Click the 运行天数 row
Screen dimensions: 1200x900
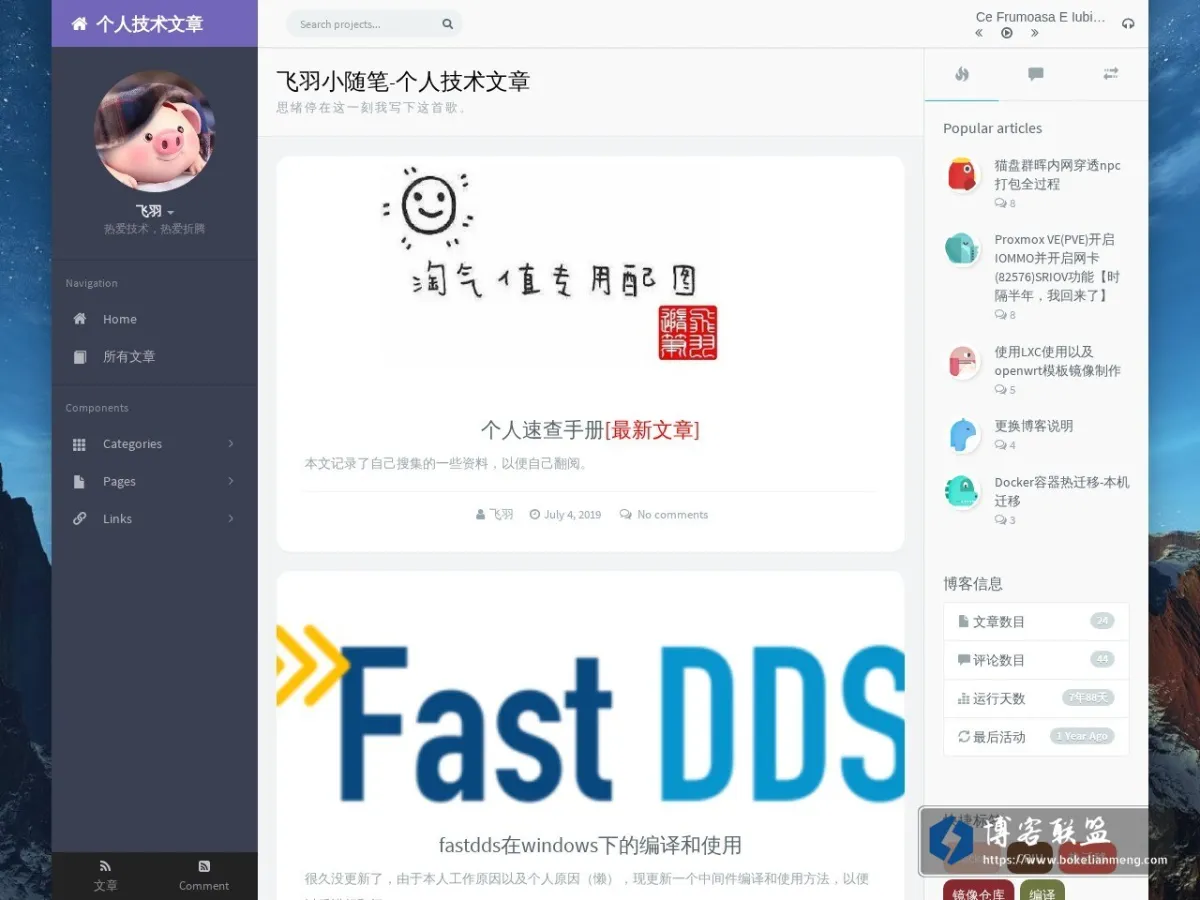(x=1036, y=698)
